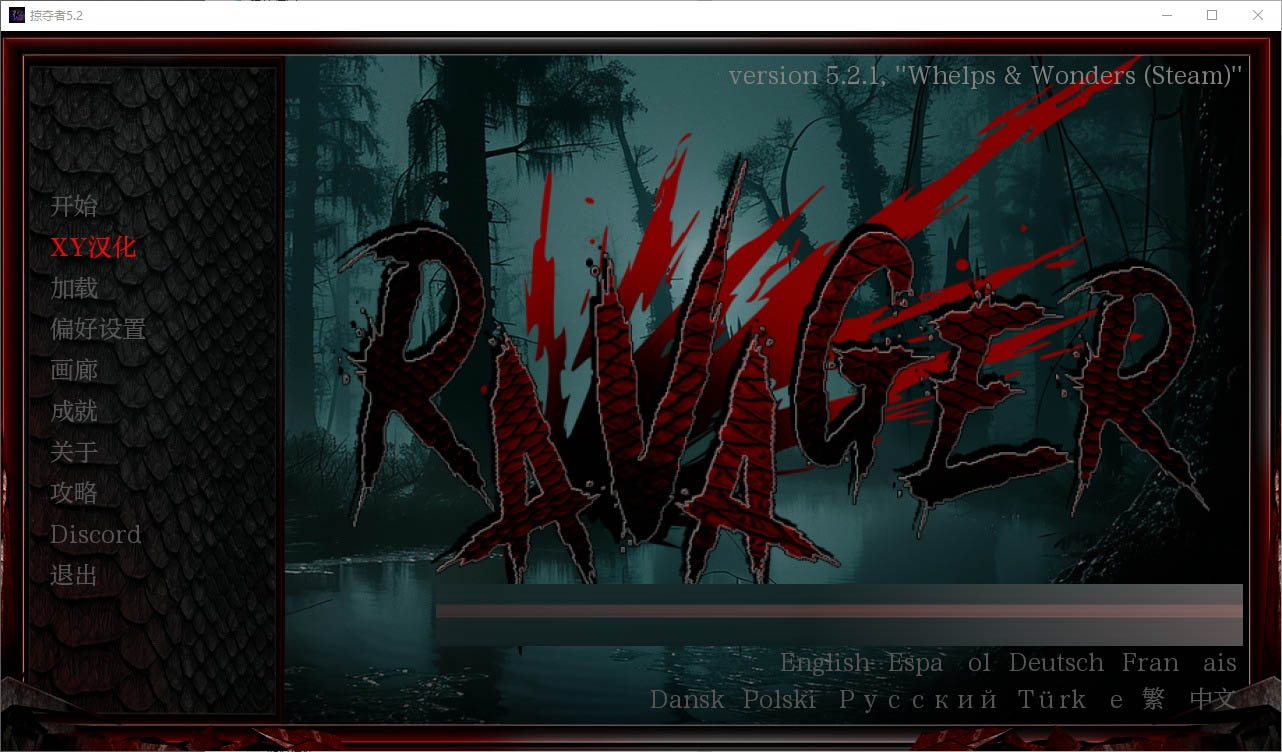1282x752 pixels.
Task: Click the game icon in the title bar
Action: click(x=16, y=15)
